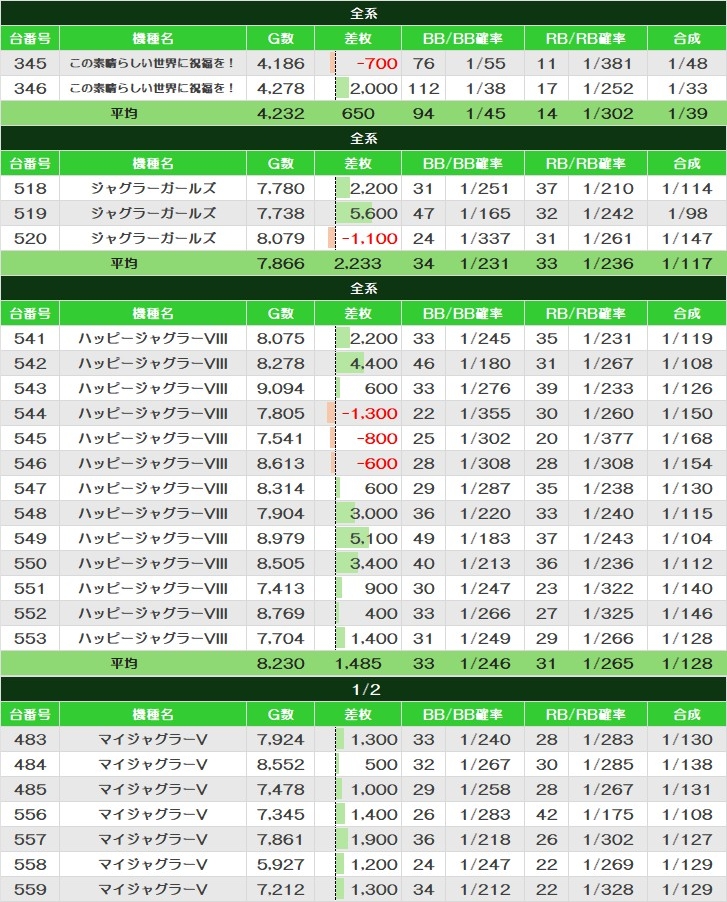Select combined probability 1/98 in row 519
This screenshot has width=727, height=902.
(x=687, y=213)
